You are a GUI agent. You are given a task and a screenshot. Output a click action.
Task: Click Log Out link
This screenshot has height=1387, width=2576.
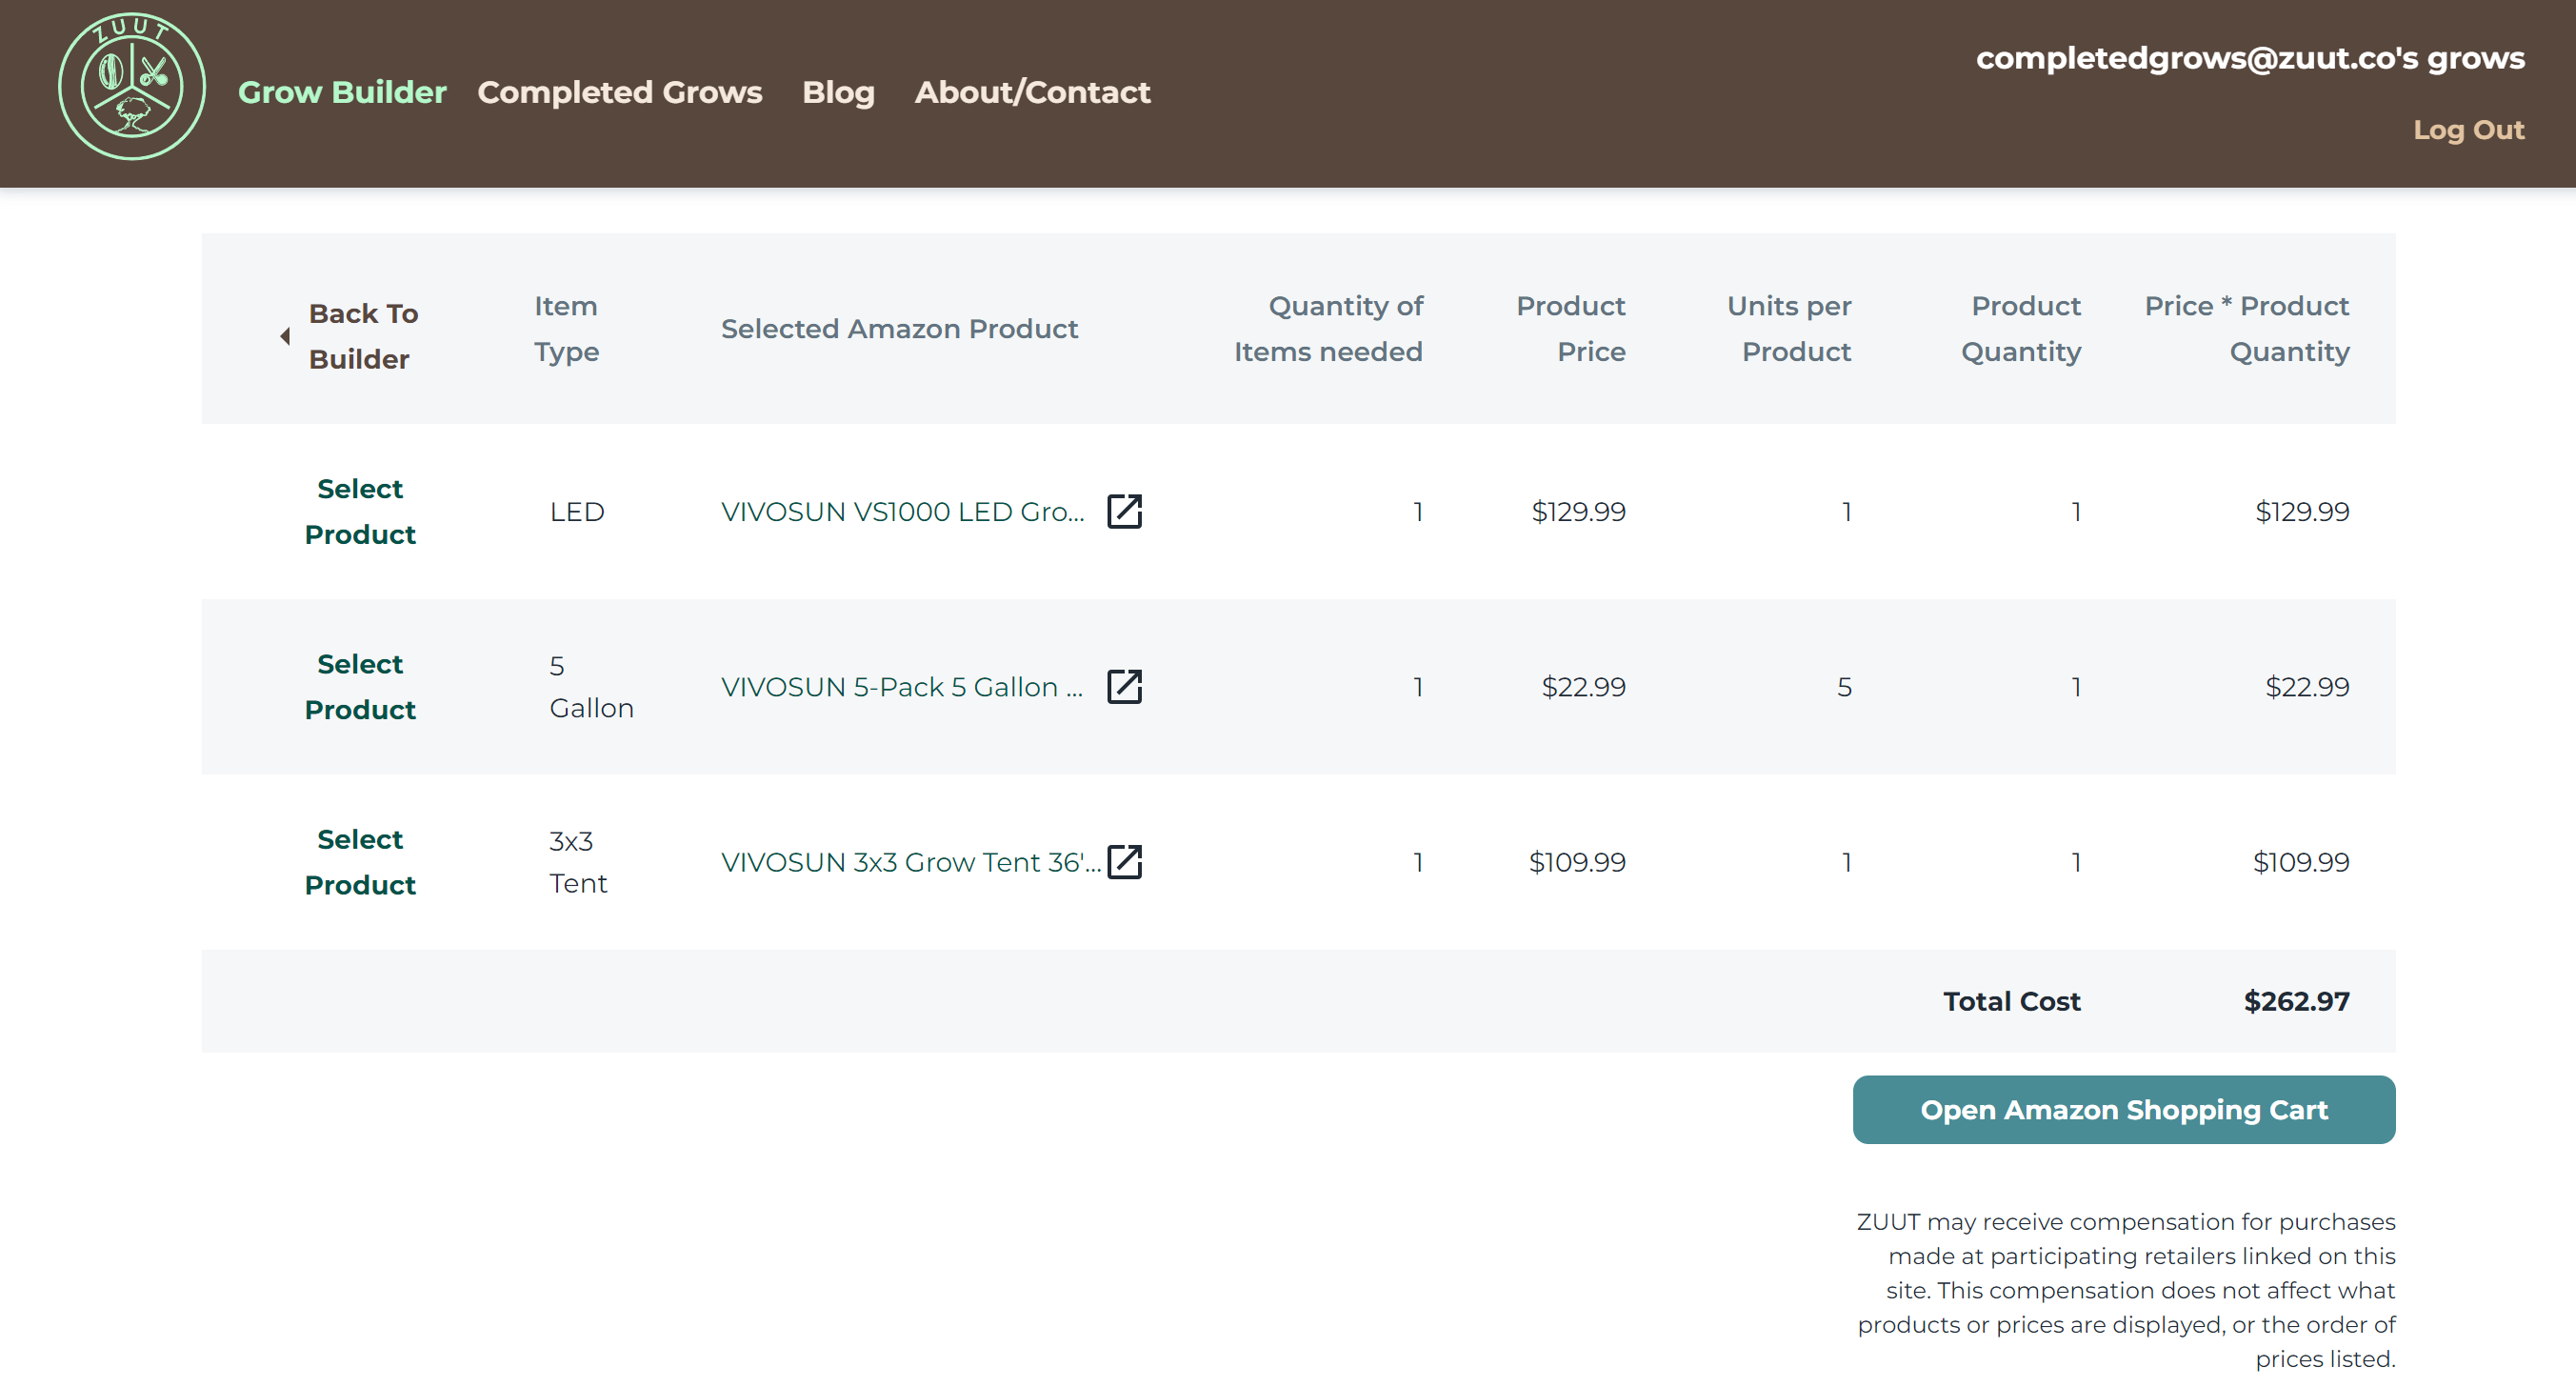click(2468, 130)
